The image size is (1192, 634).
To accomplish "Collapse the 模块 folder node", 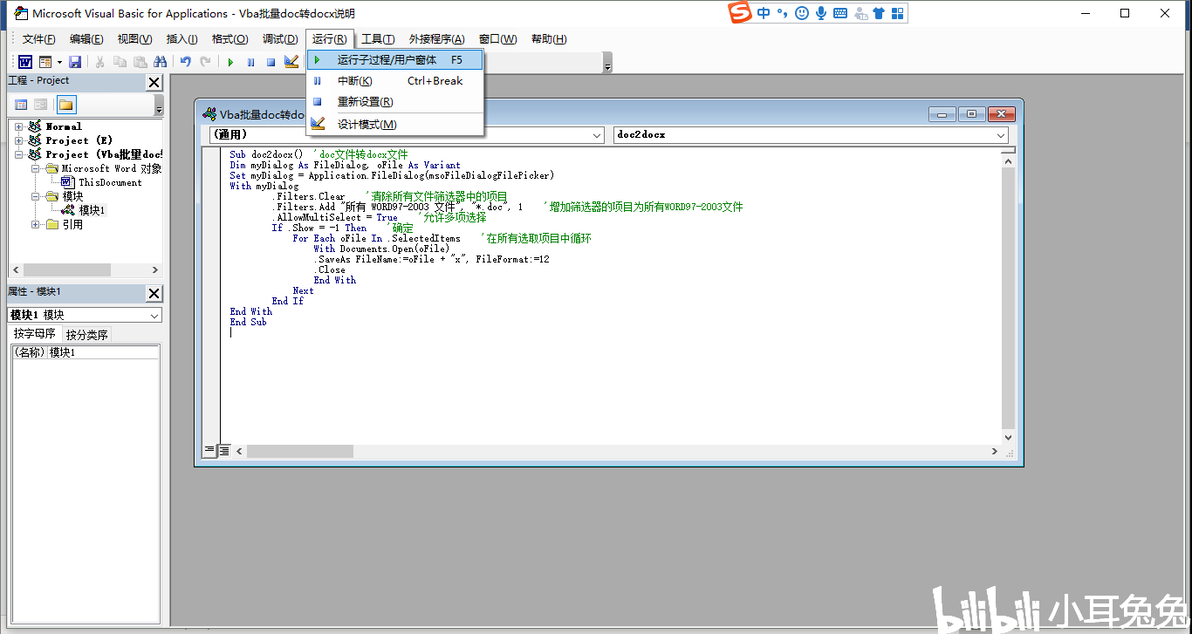I will (x=35, y=196).
